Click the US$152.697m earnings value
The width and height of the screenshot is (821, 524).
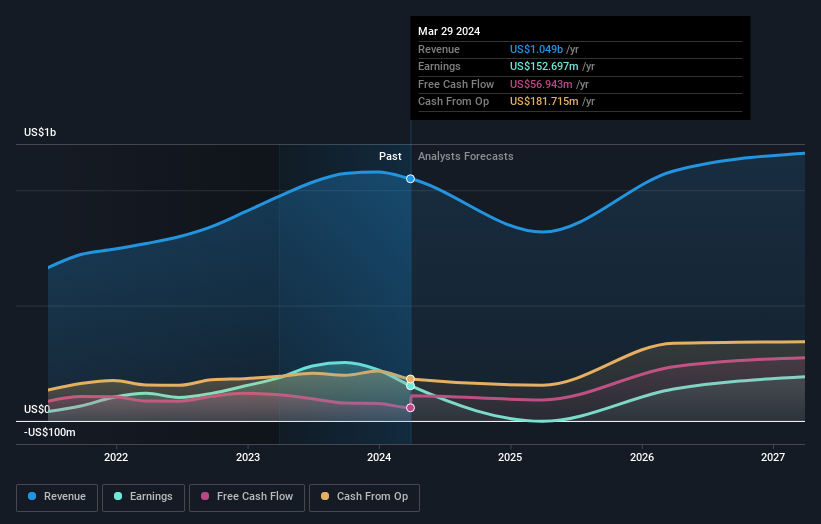click(544, 66)
